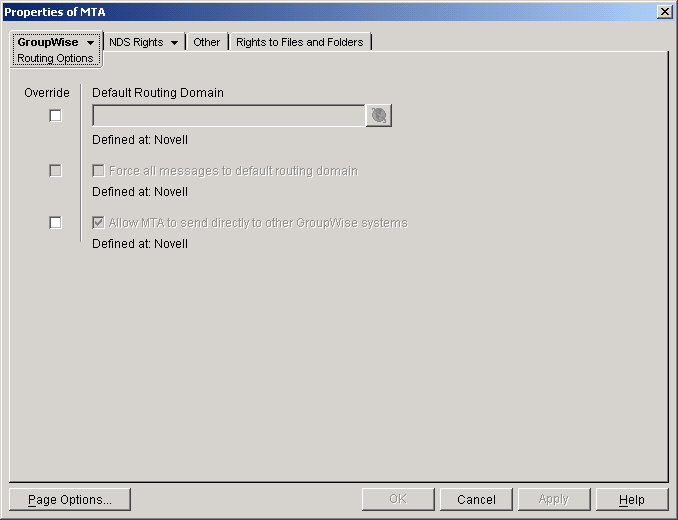
Task: Enable override for Default Routing Domain
Action: pyautogui.click(x=55, y=115)
